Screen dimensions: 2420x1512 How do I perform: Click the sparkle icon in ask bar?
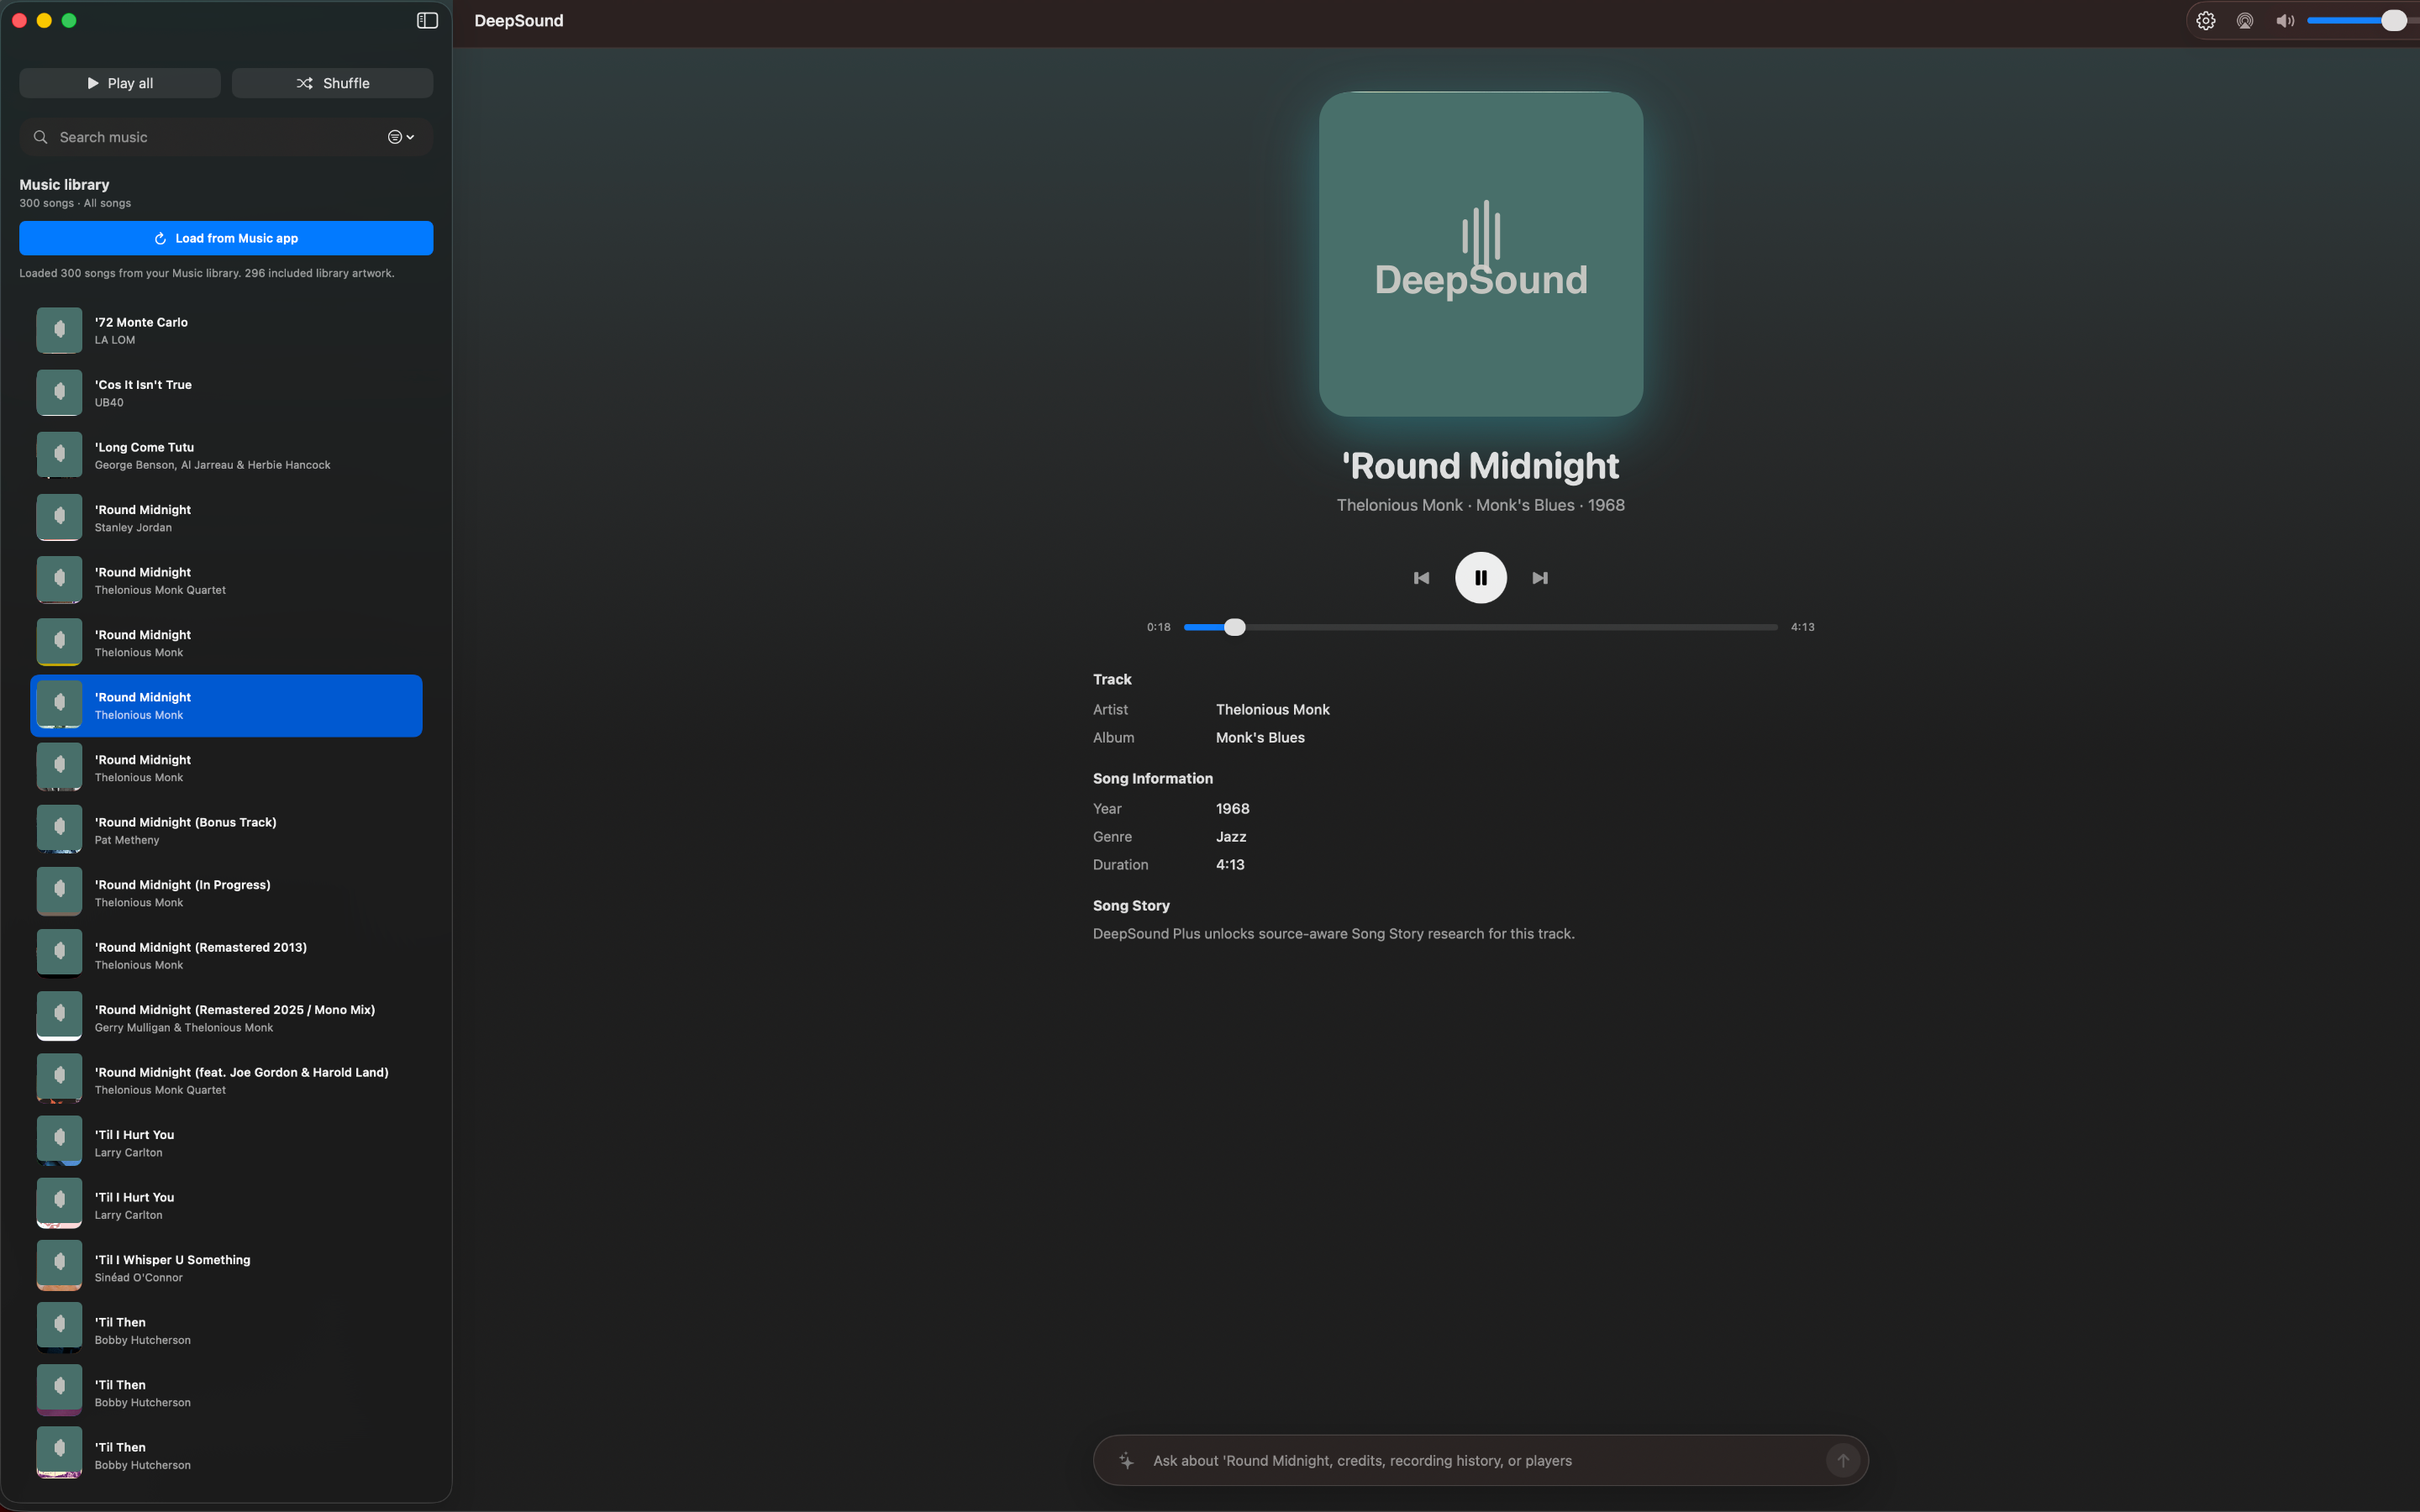coord(1126,1461)
